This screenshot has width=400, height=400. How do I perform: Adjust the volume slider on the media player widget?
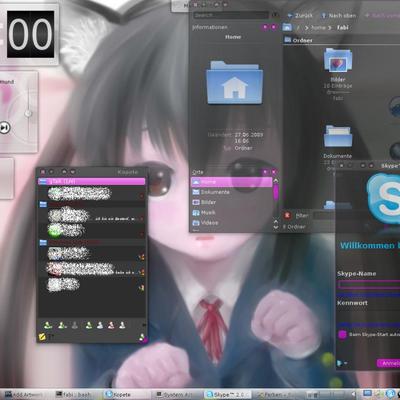tap(29, 113)
